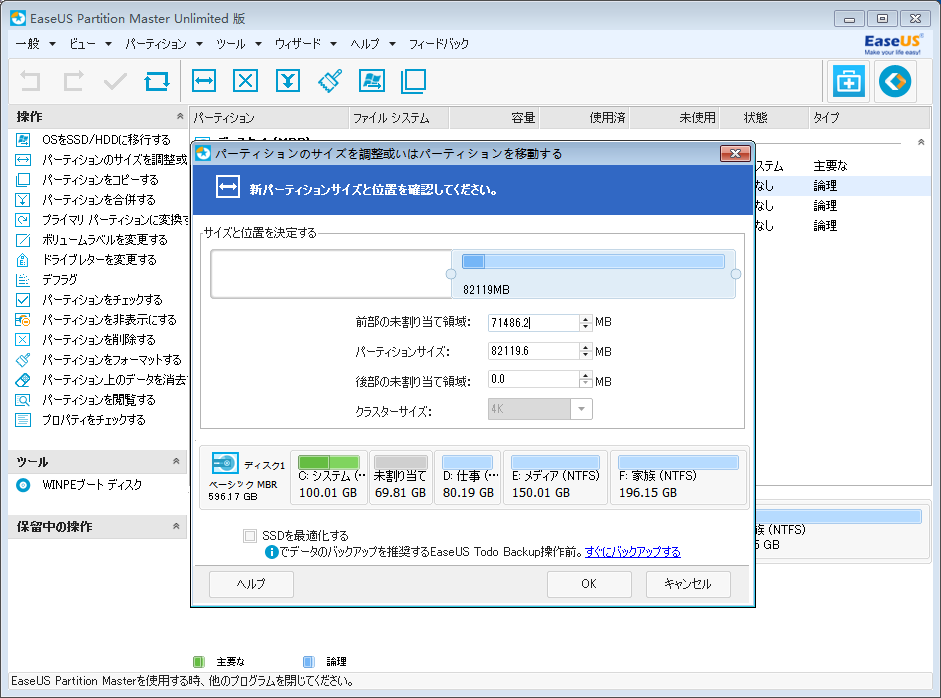
Task: Enable the SSDを最適化する checkbox
Action: click(x=250, y=535)
